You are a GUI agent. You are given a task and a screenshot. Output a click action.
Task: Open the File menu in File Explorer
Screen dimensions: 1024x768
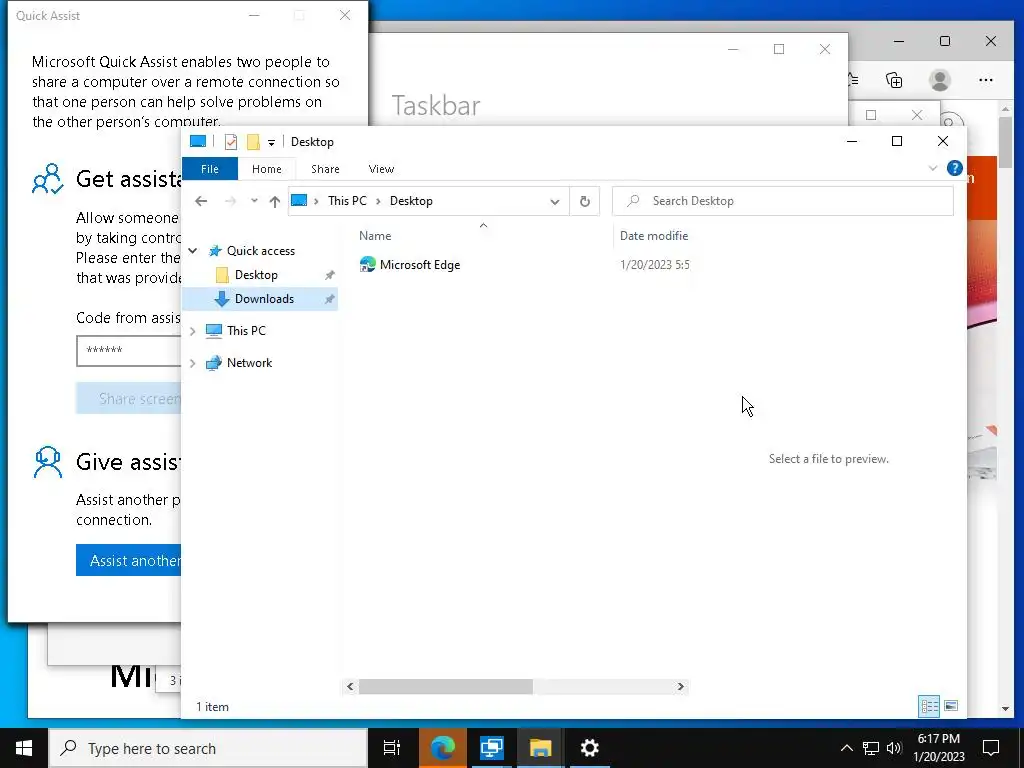click(x=210, y=169)
